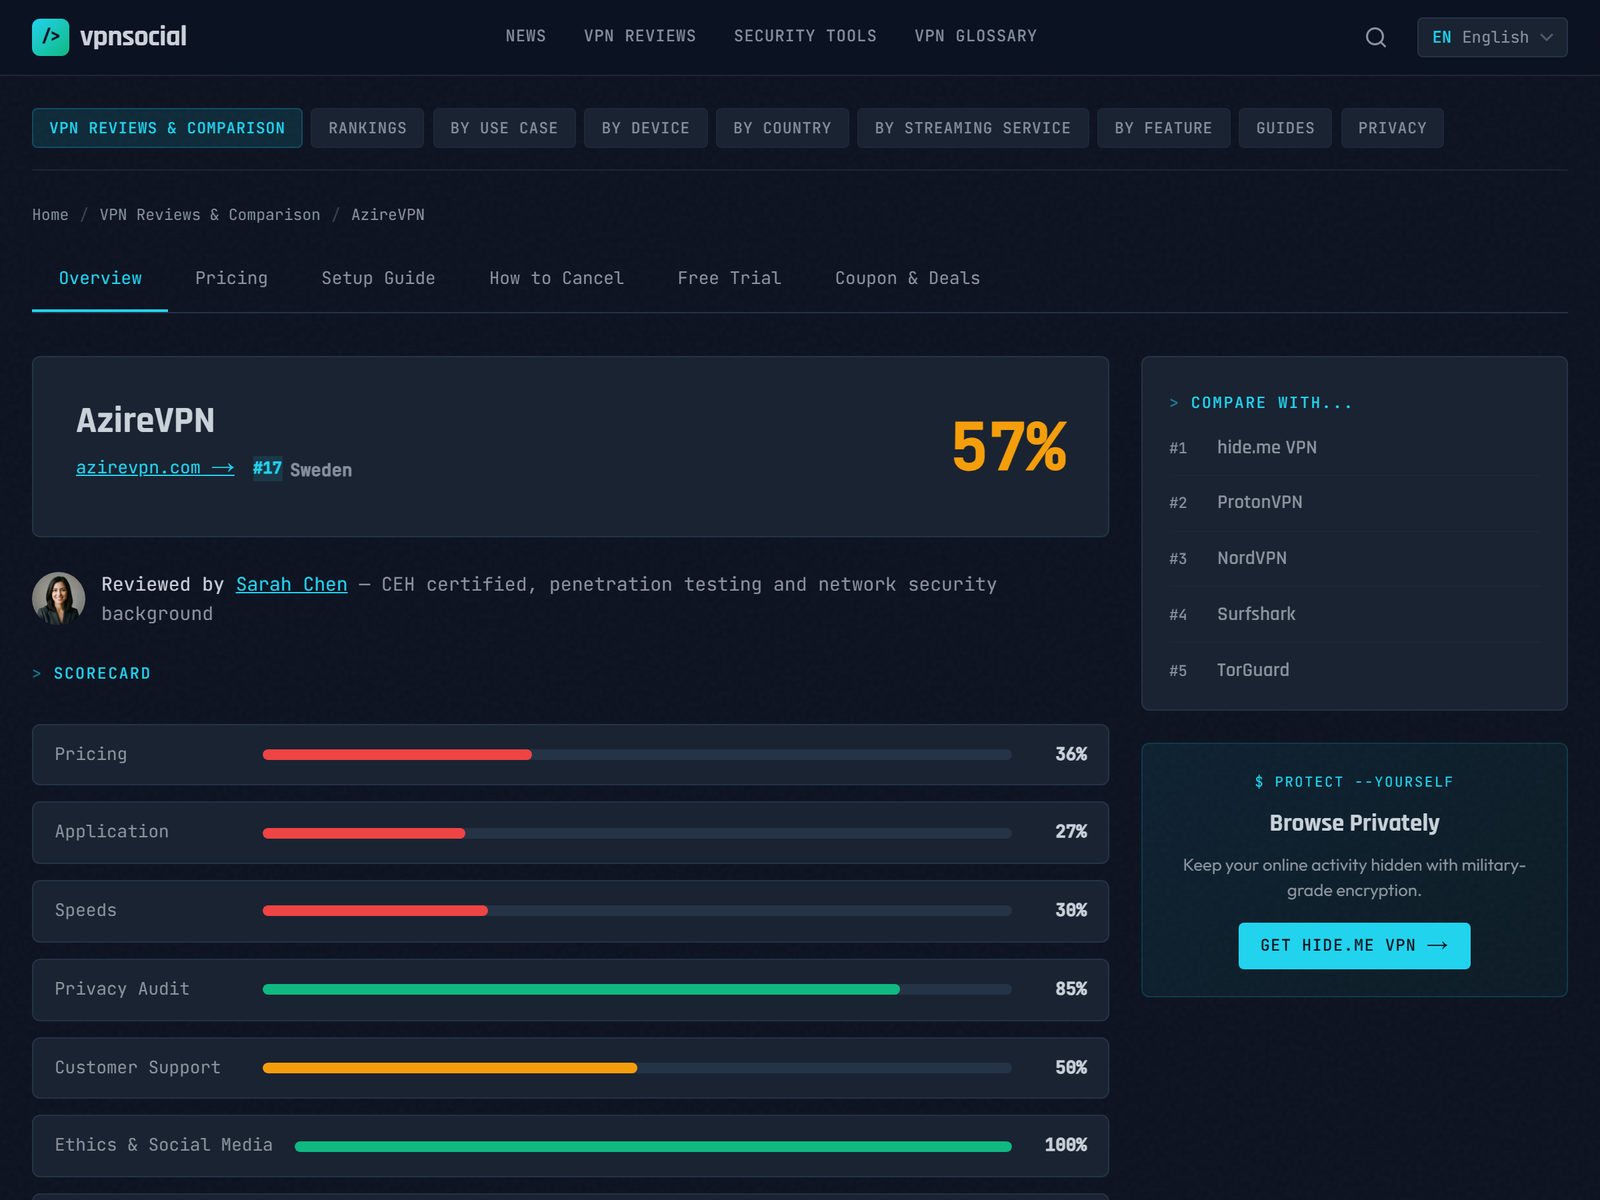Open VPN Reviews & Comparison breadcrumb
This screenshot has height=1200, width=1600.
click(210, 215)
